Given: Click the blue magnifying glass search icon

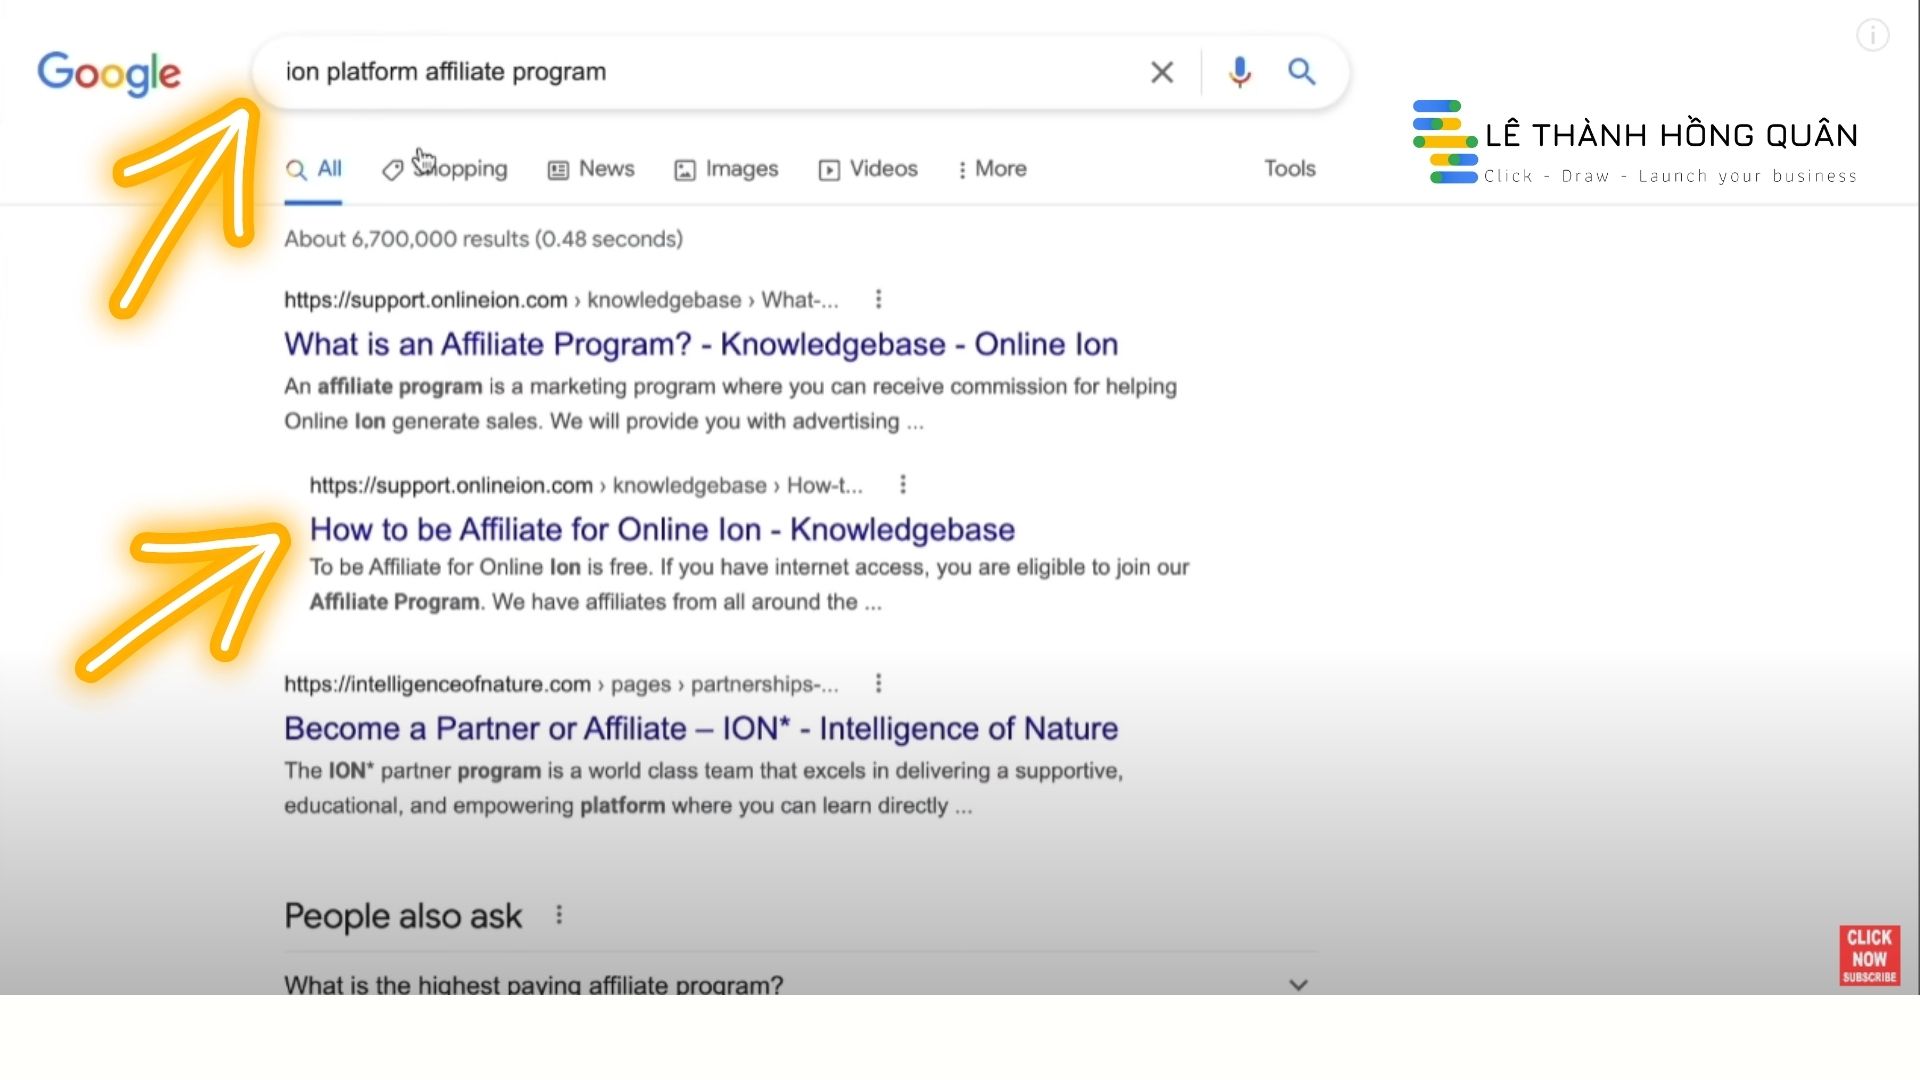Looking at the screenshot, I should point(1301,72).
